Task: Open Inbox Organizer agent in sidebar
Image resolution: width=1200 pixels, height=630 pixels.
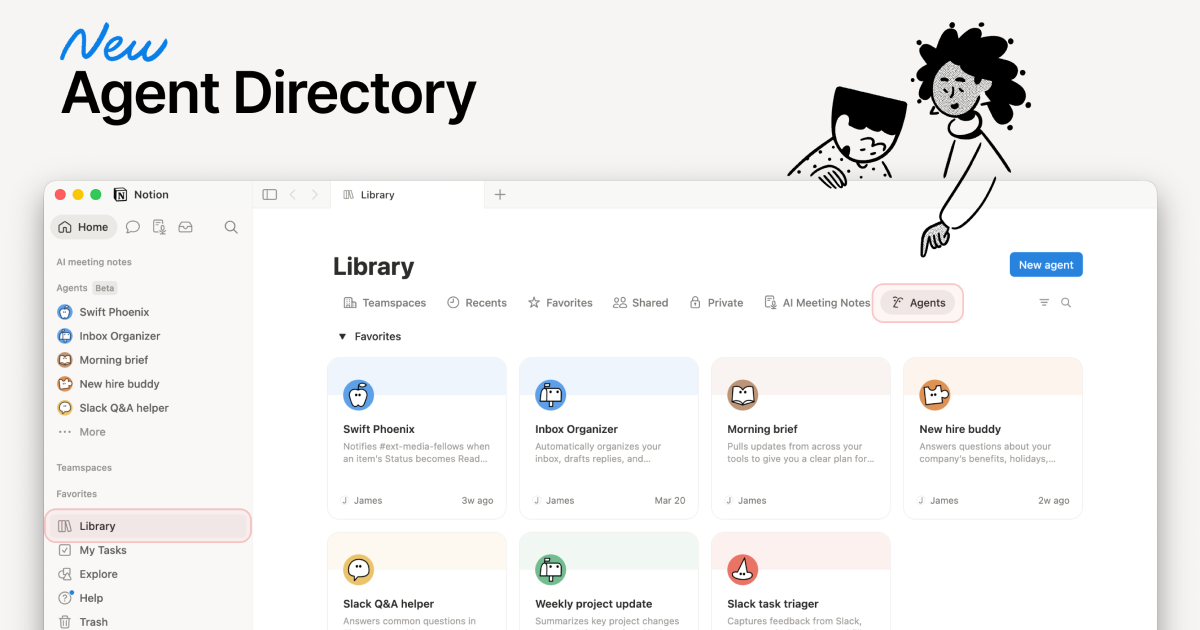Action: [x=120, y=336]
